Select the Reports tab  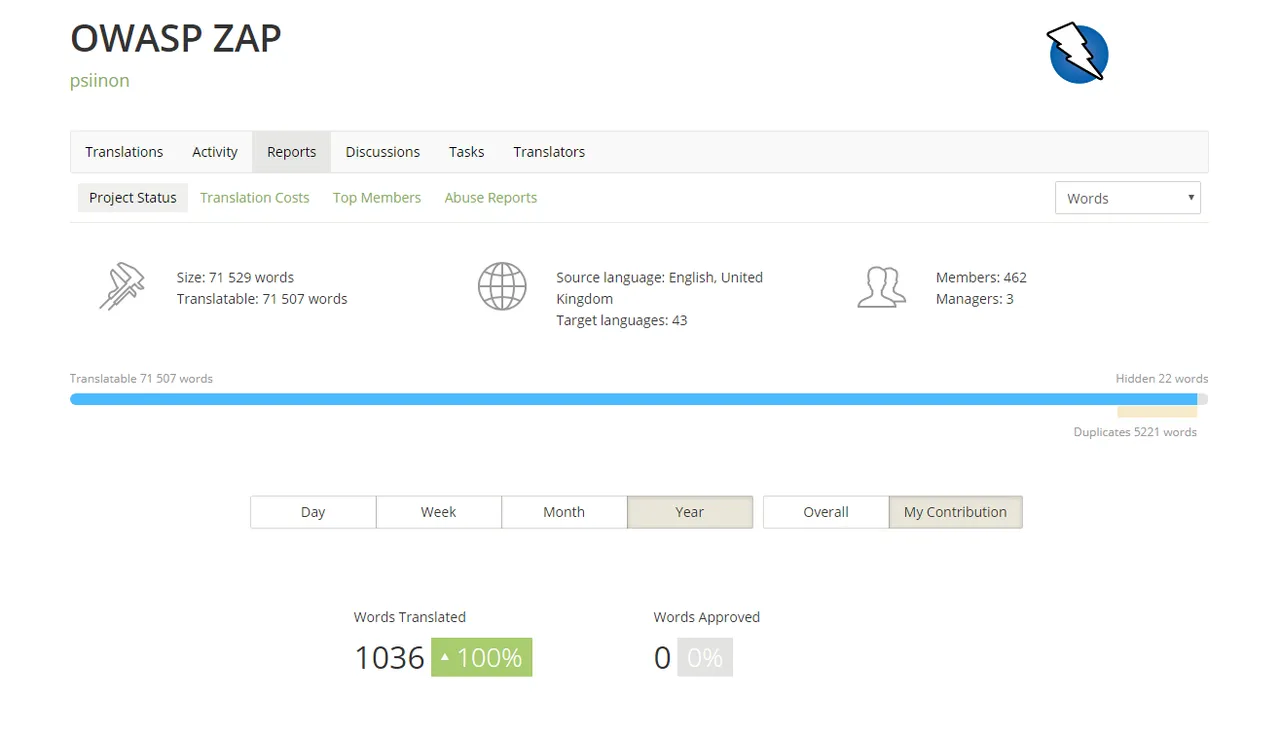pyautogui.click(x=291, y=152)
